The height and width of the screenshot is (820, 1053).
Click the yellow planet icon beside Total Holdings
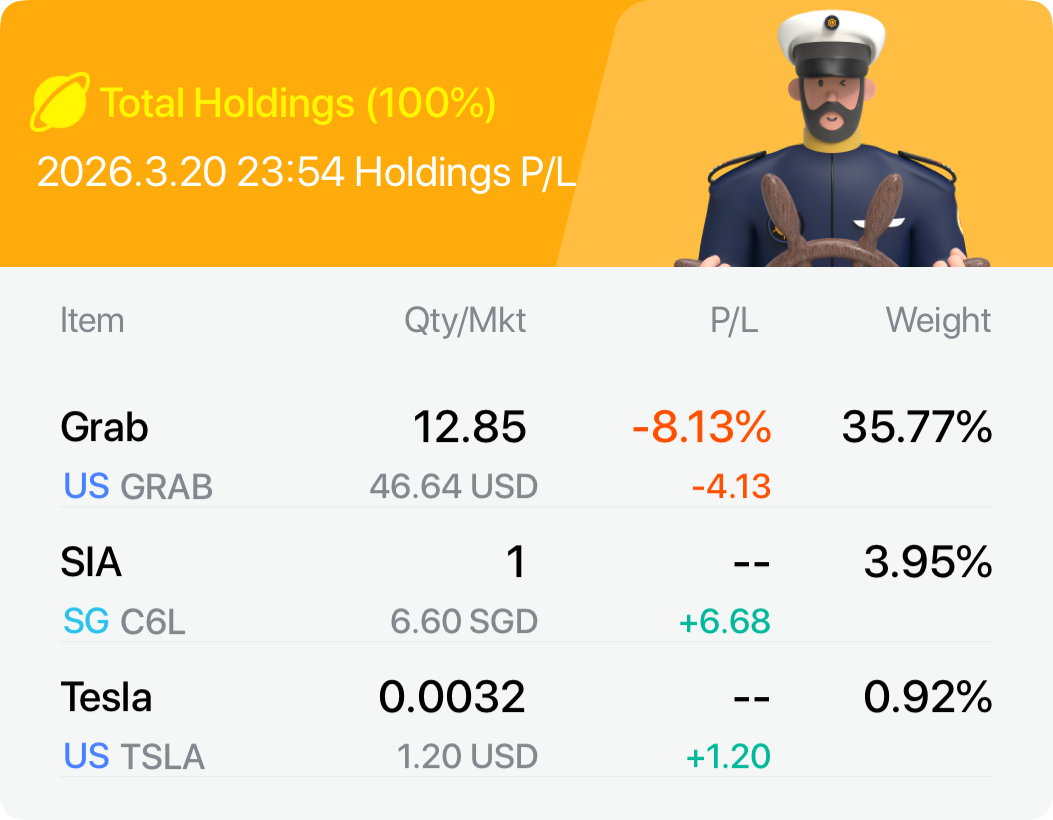[60, 102]
